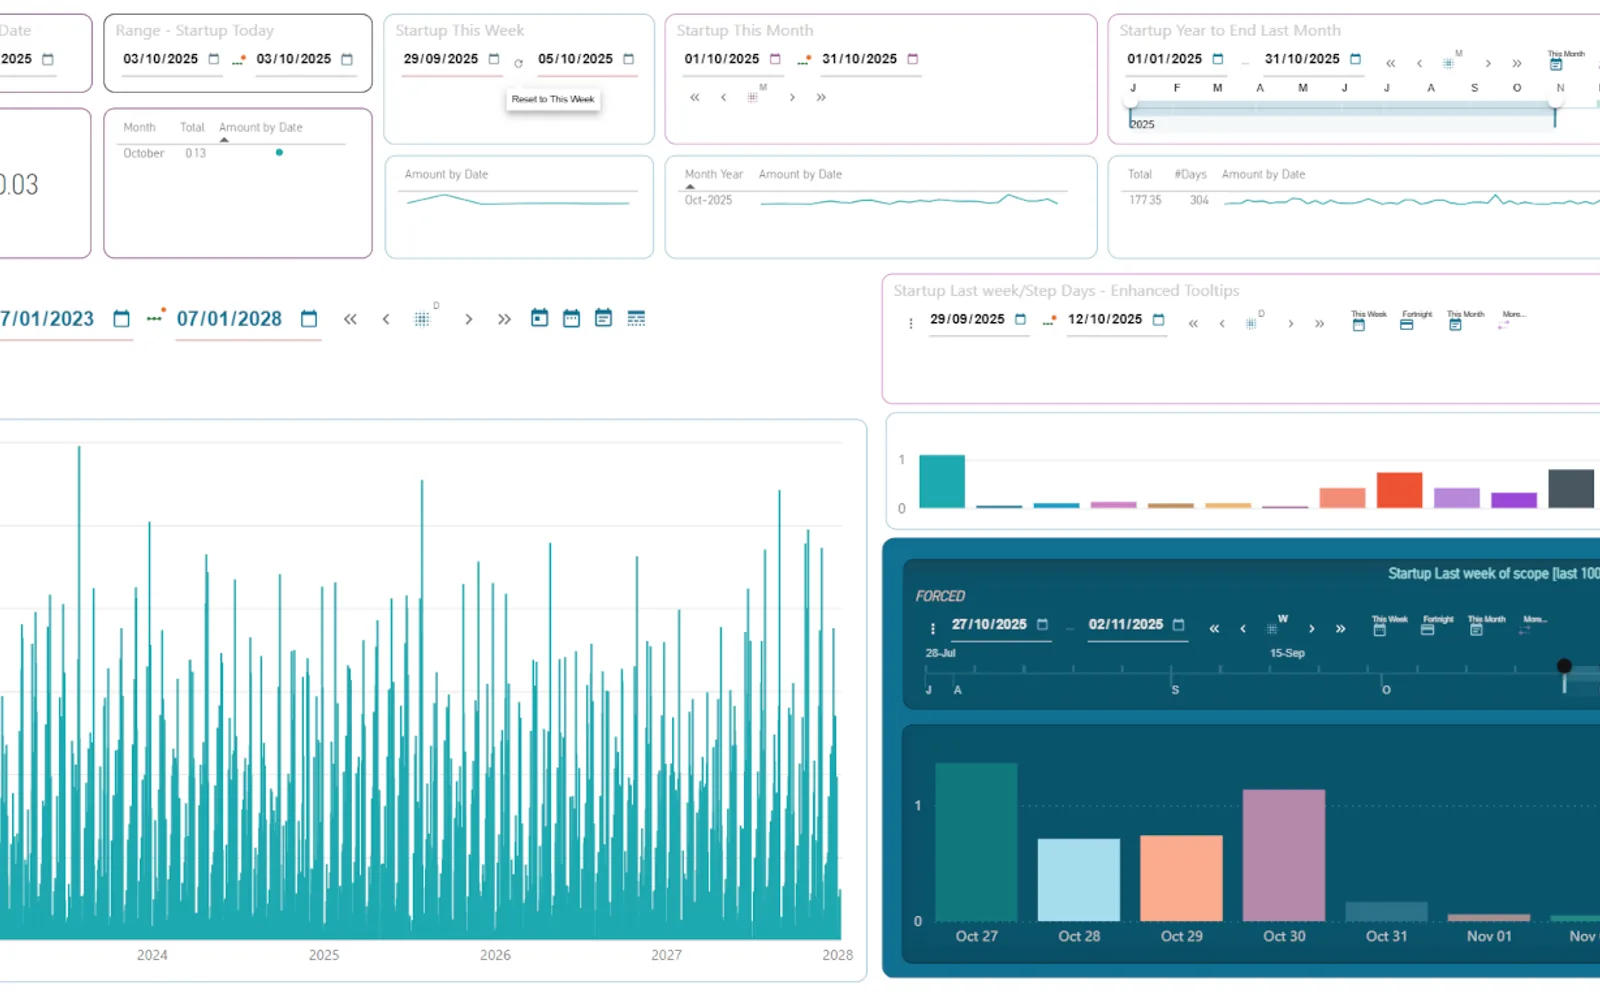The image size is (1600, 1000).
Task: Change granularity level W in FORCED slicer
Action: 1272,629
